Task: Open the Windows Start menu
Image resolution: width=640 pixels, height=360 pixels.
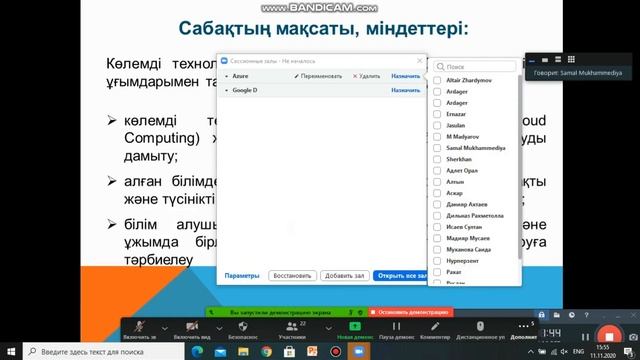Action: (x=11, y=351)
